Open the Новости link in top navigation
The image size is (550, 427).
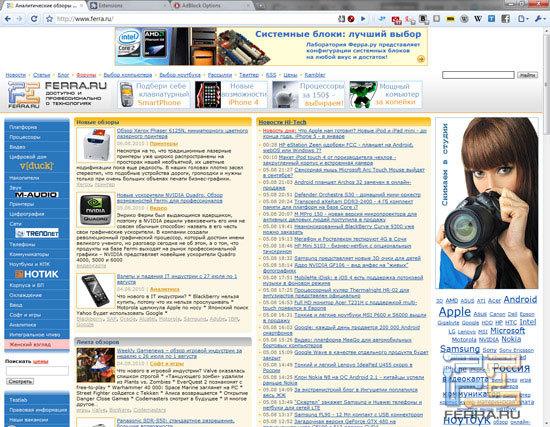16,75
